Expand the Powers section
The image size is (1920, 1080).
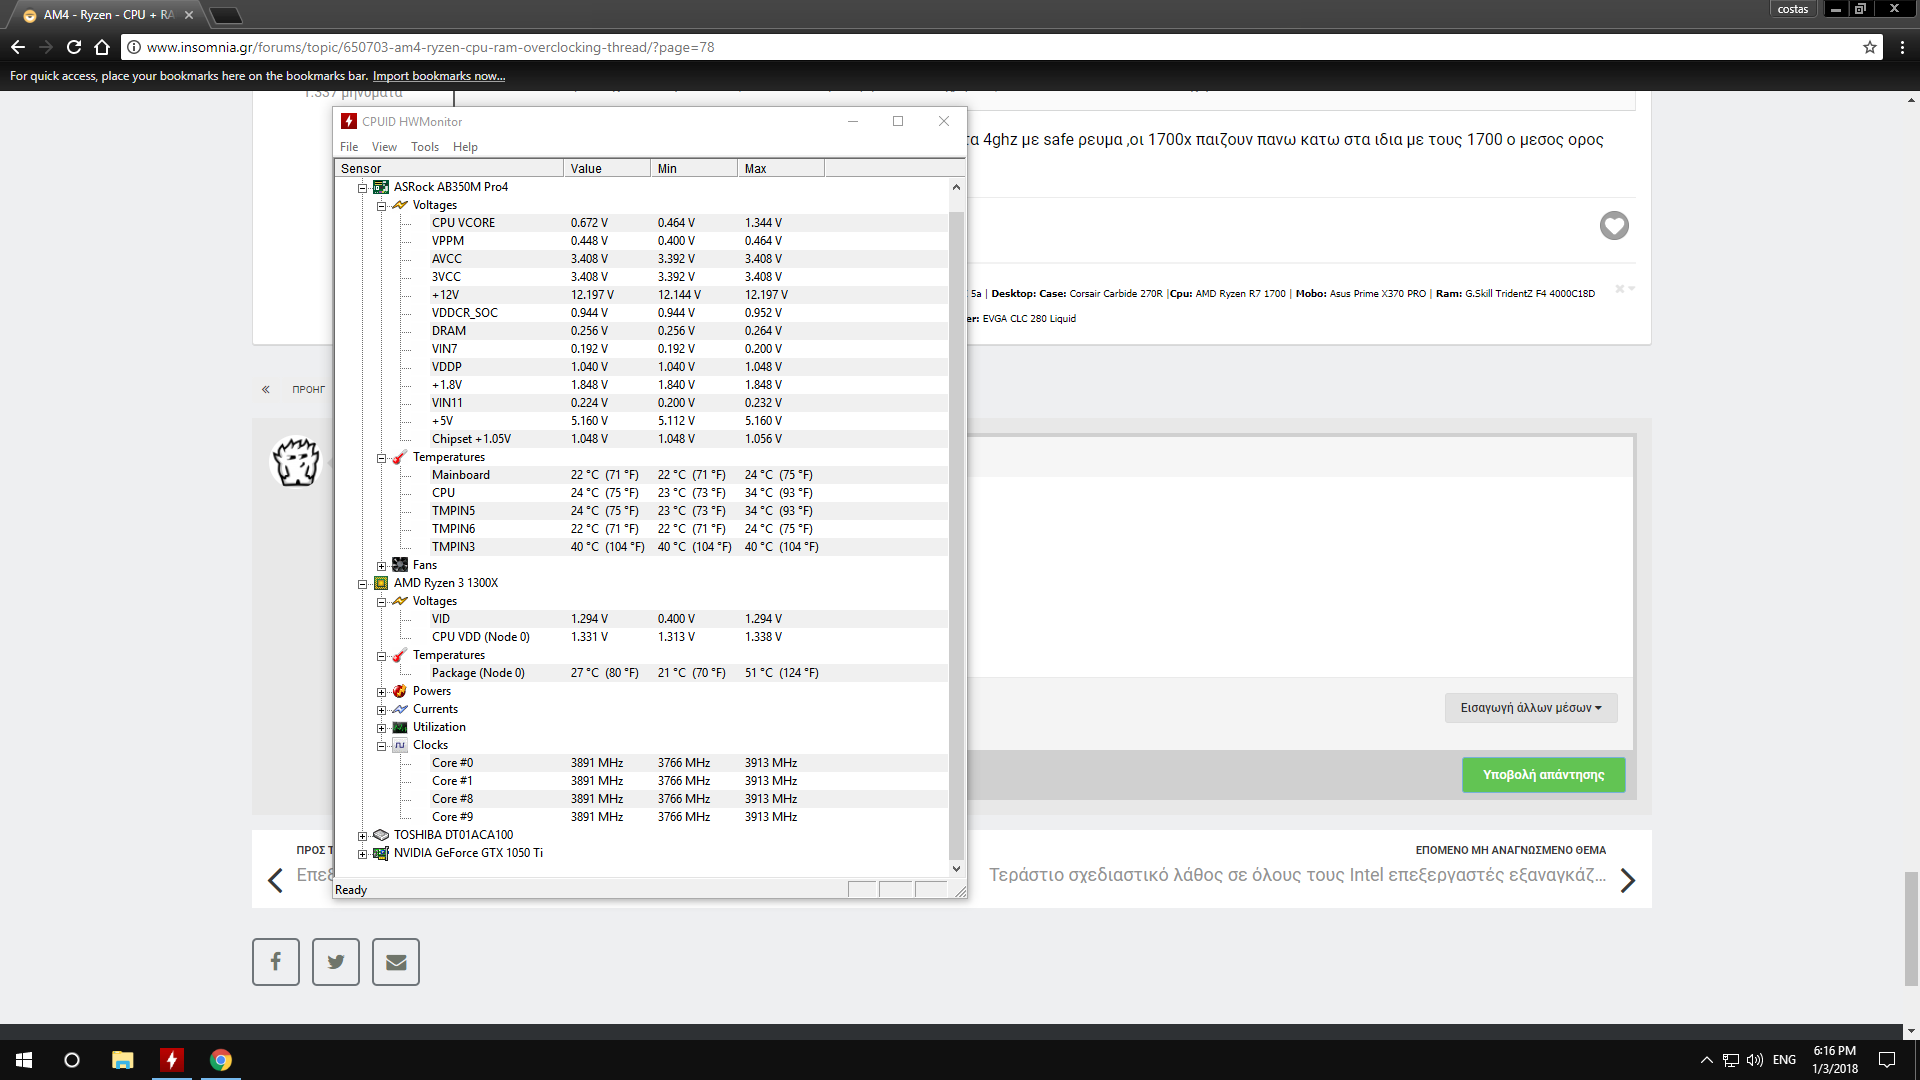pos(381,692)
